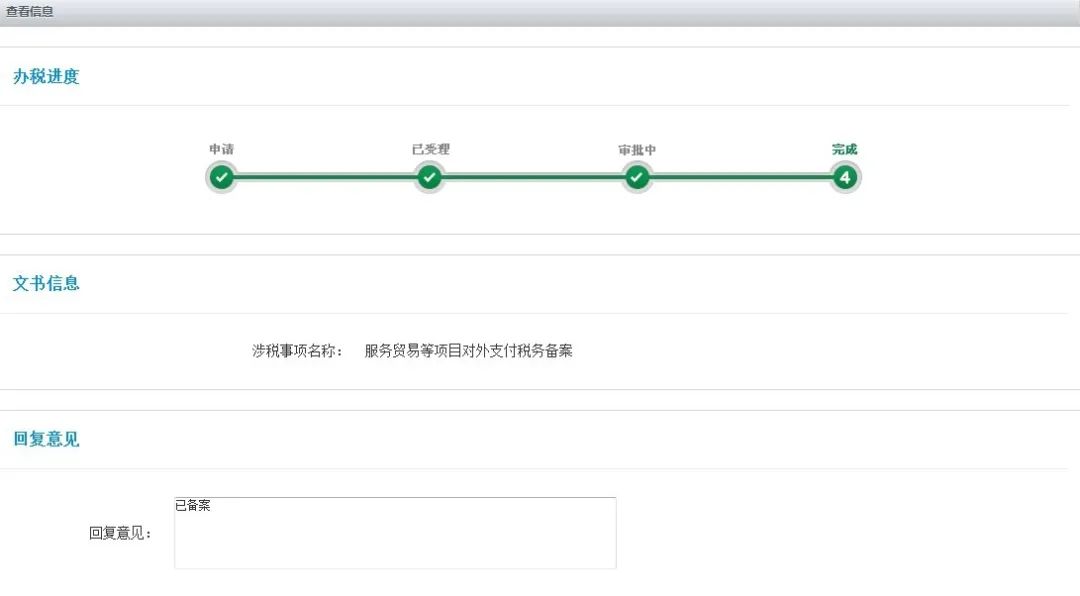Select the 服务贸易等项目对外支付税务备案 value text
Image resolution: width=1080 pixels, height=596 pixels.
[468, 351]
